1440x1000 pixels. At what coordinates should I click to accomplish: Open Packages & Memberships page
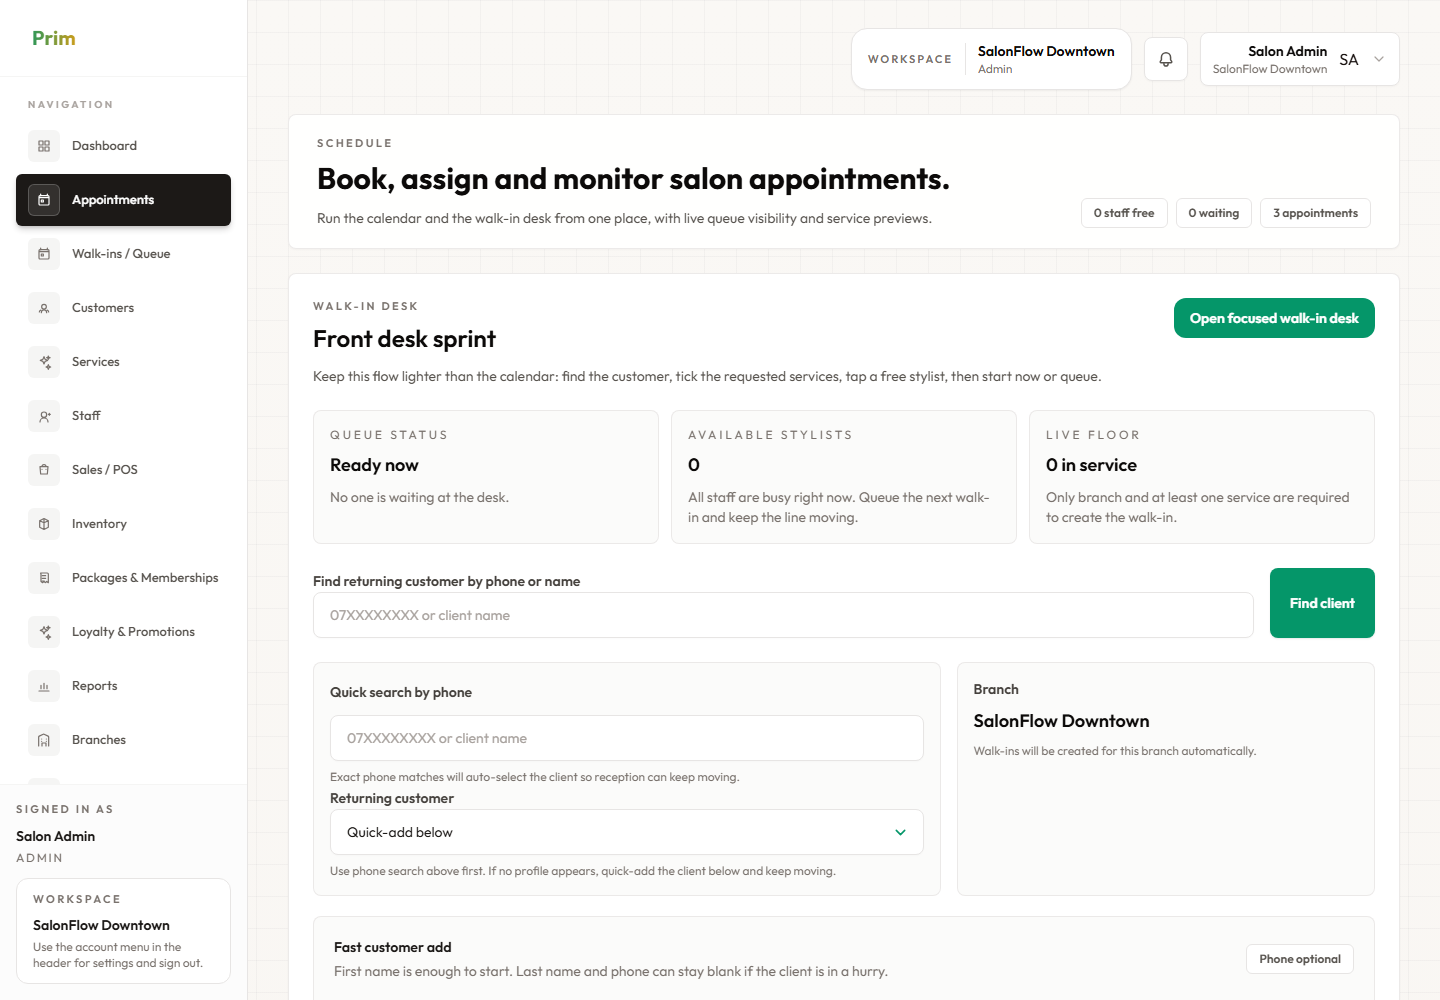tap(145, 578)
